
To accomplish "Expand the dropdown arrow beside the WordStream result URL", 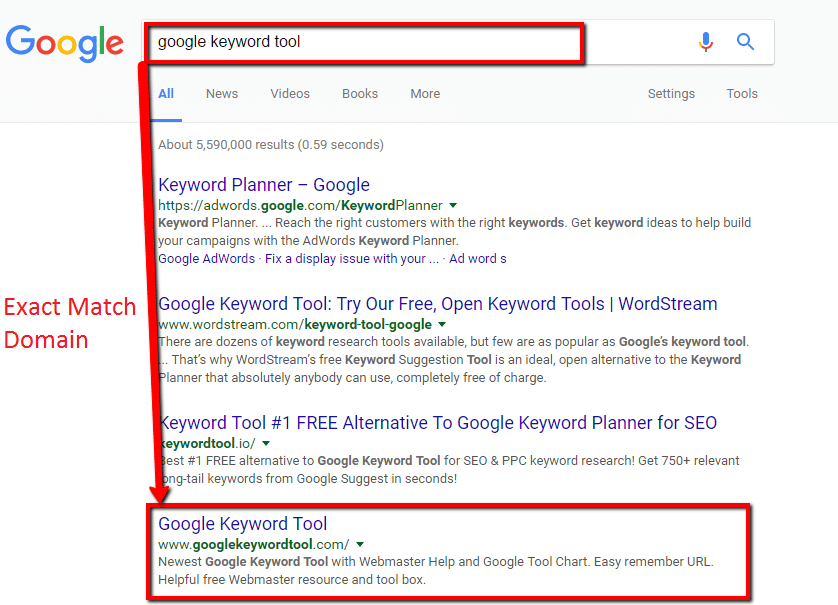I will pyautogui.click(x=440, y=323).
